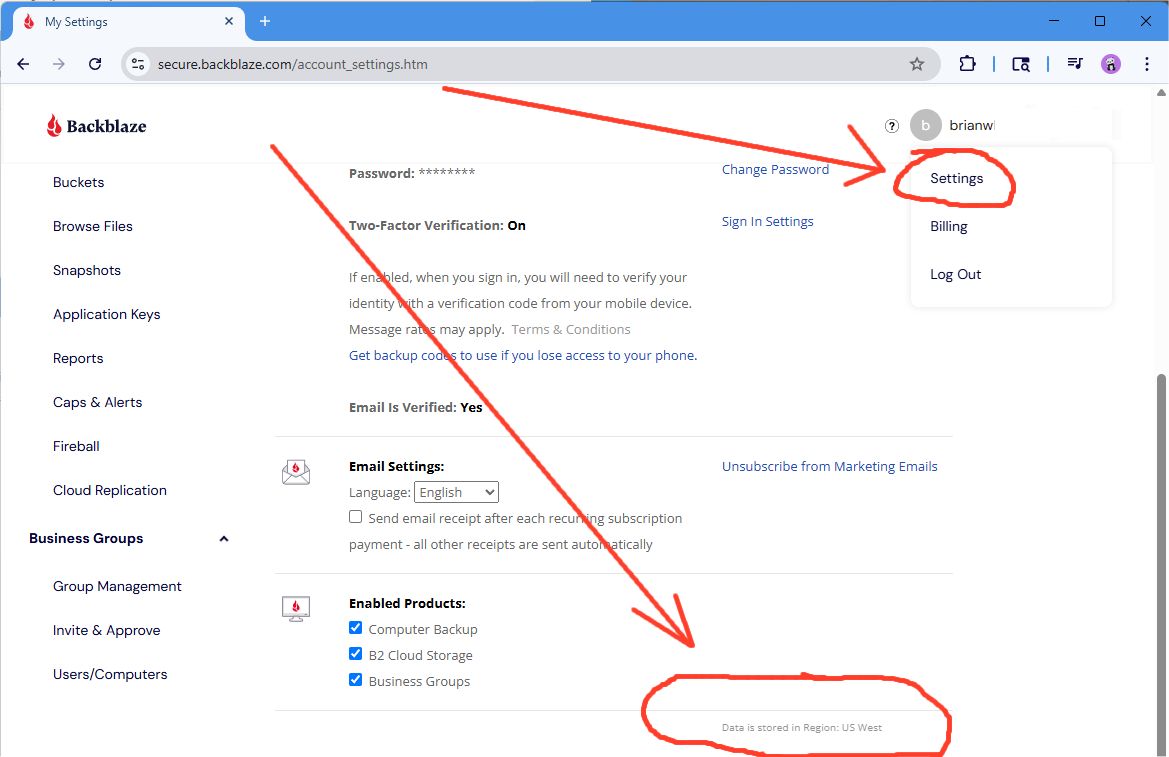Open the help question mark icon

pyautogui.click(x=892, y=126)
